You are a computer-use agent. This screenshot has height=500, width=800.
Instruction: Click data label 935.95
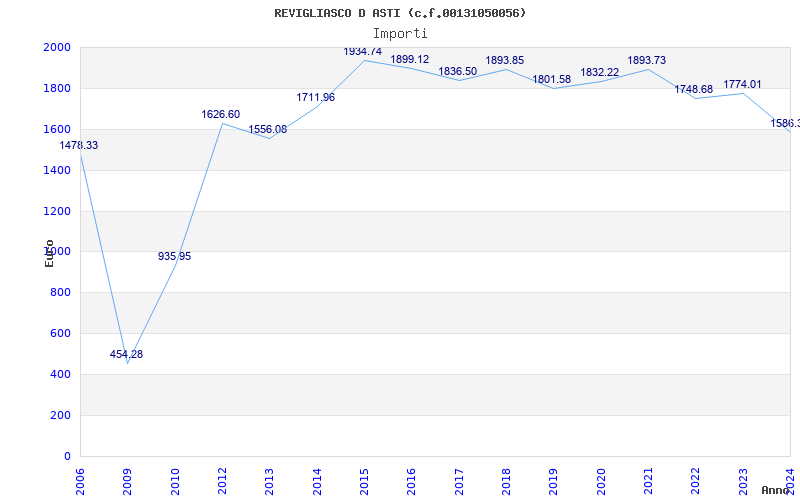click(174, 256)
